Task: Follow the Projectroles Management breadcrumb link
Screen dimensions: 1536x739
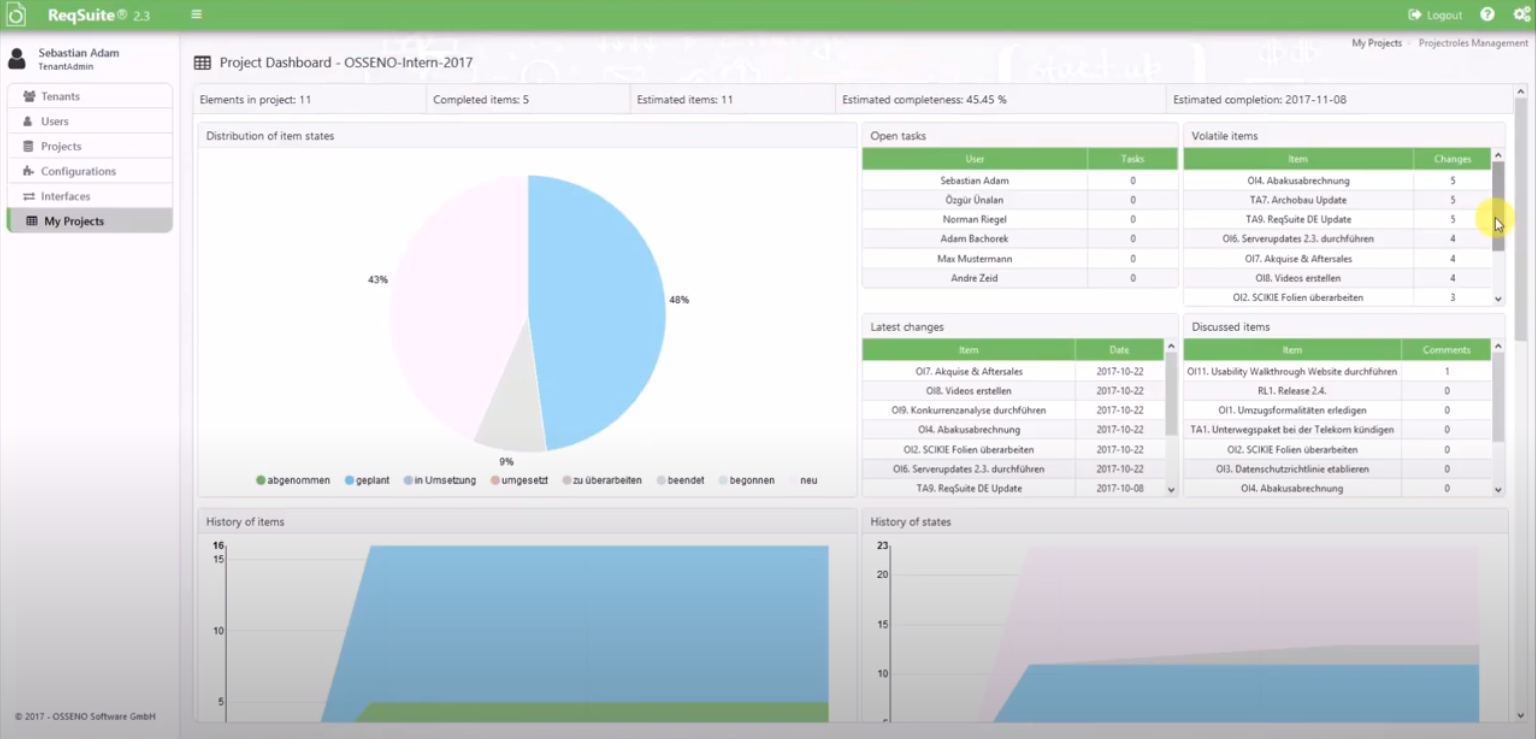Action: pyautogui.click(x=1473, y=43)
